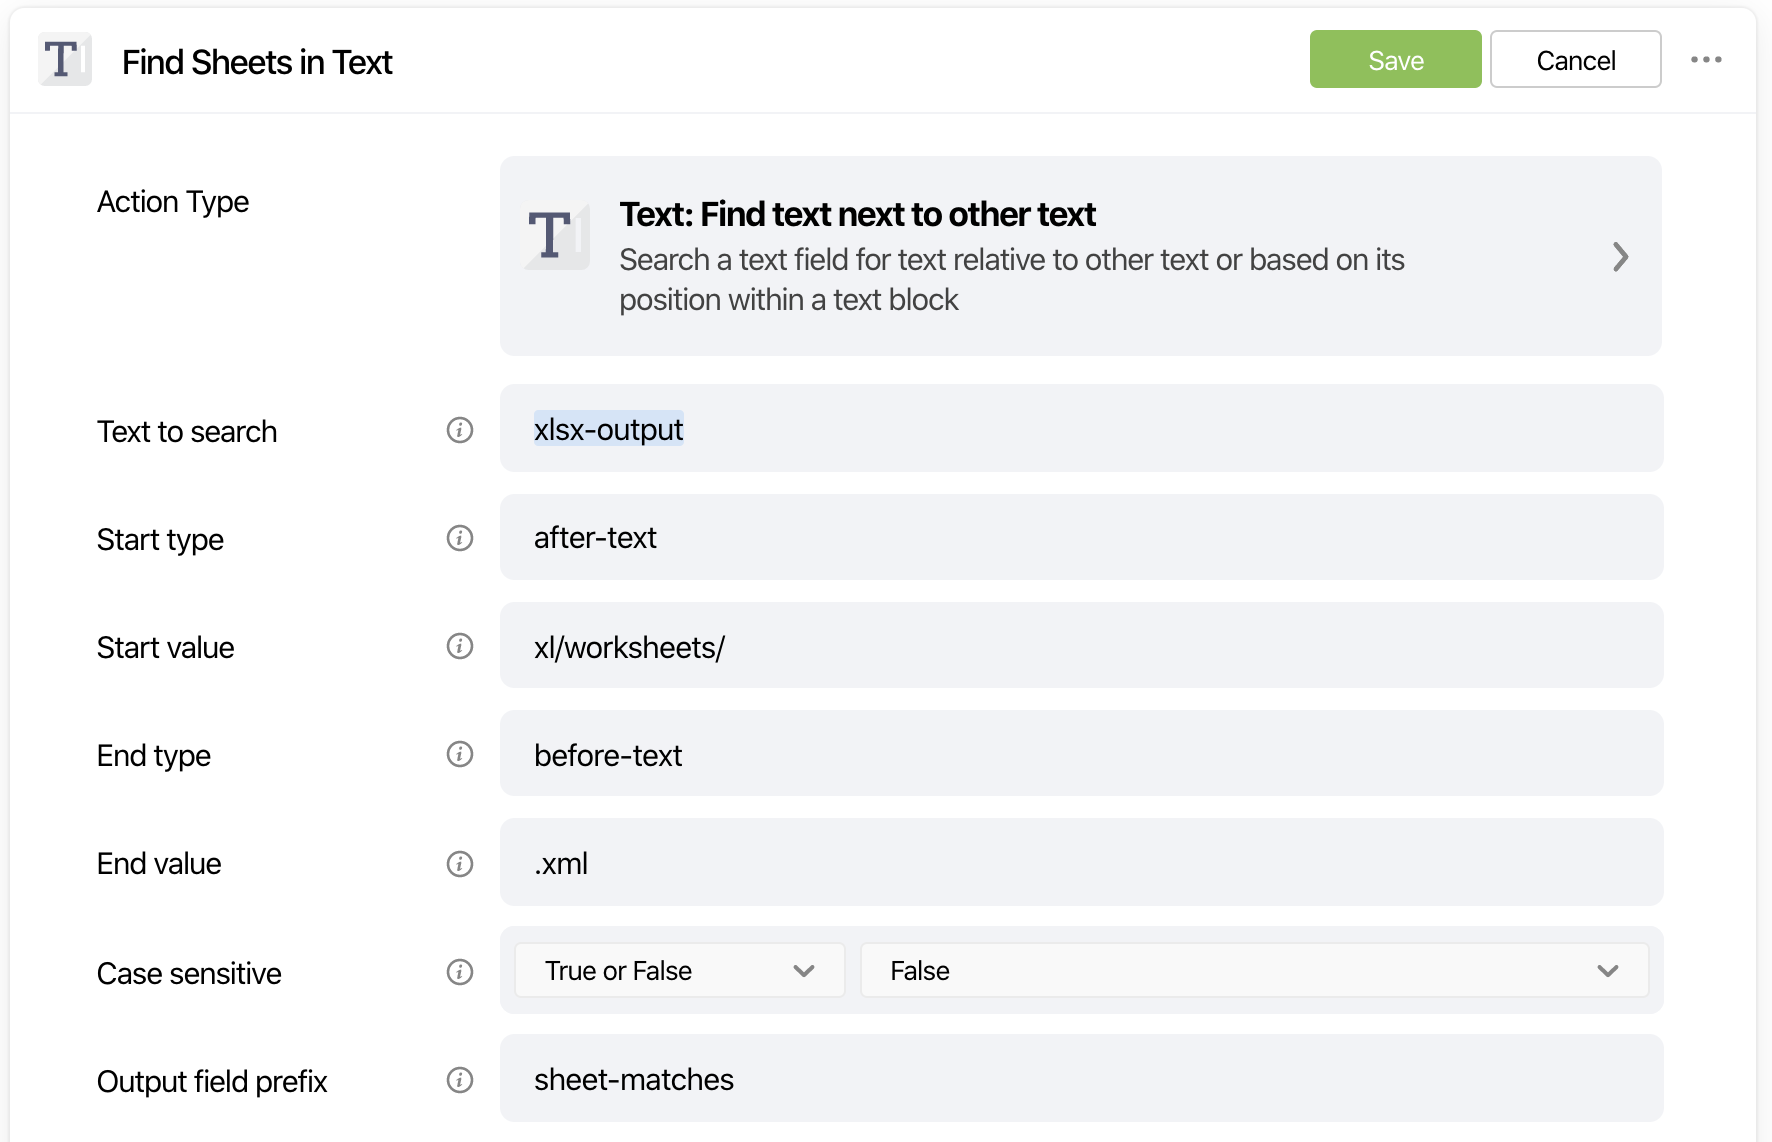The height and width of the screenshot is (1142, 1772).
Task: Click the info icon for Text to search
Action: pyautogui.click(x=460, y=430)
